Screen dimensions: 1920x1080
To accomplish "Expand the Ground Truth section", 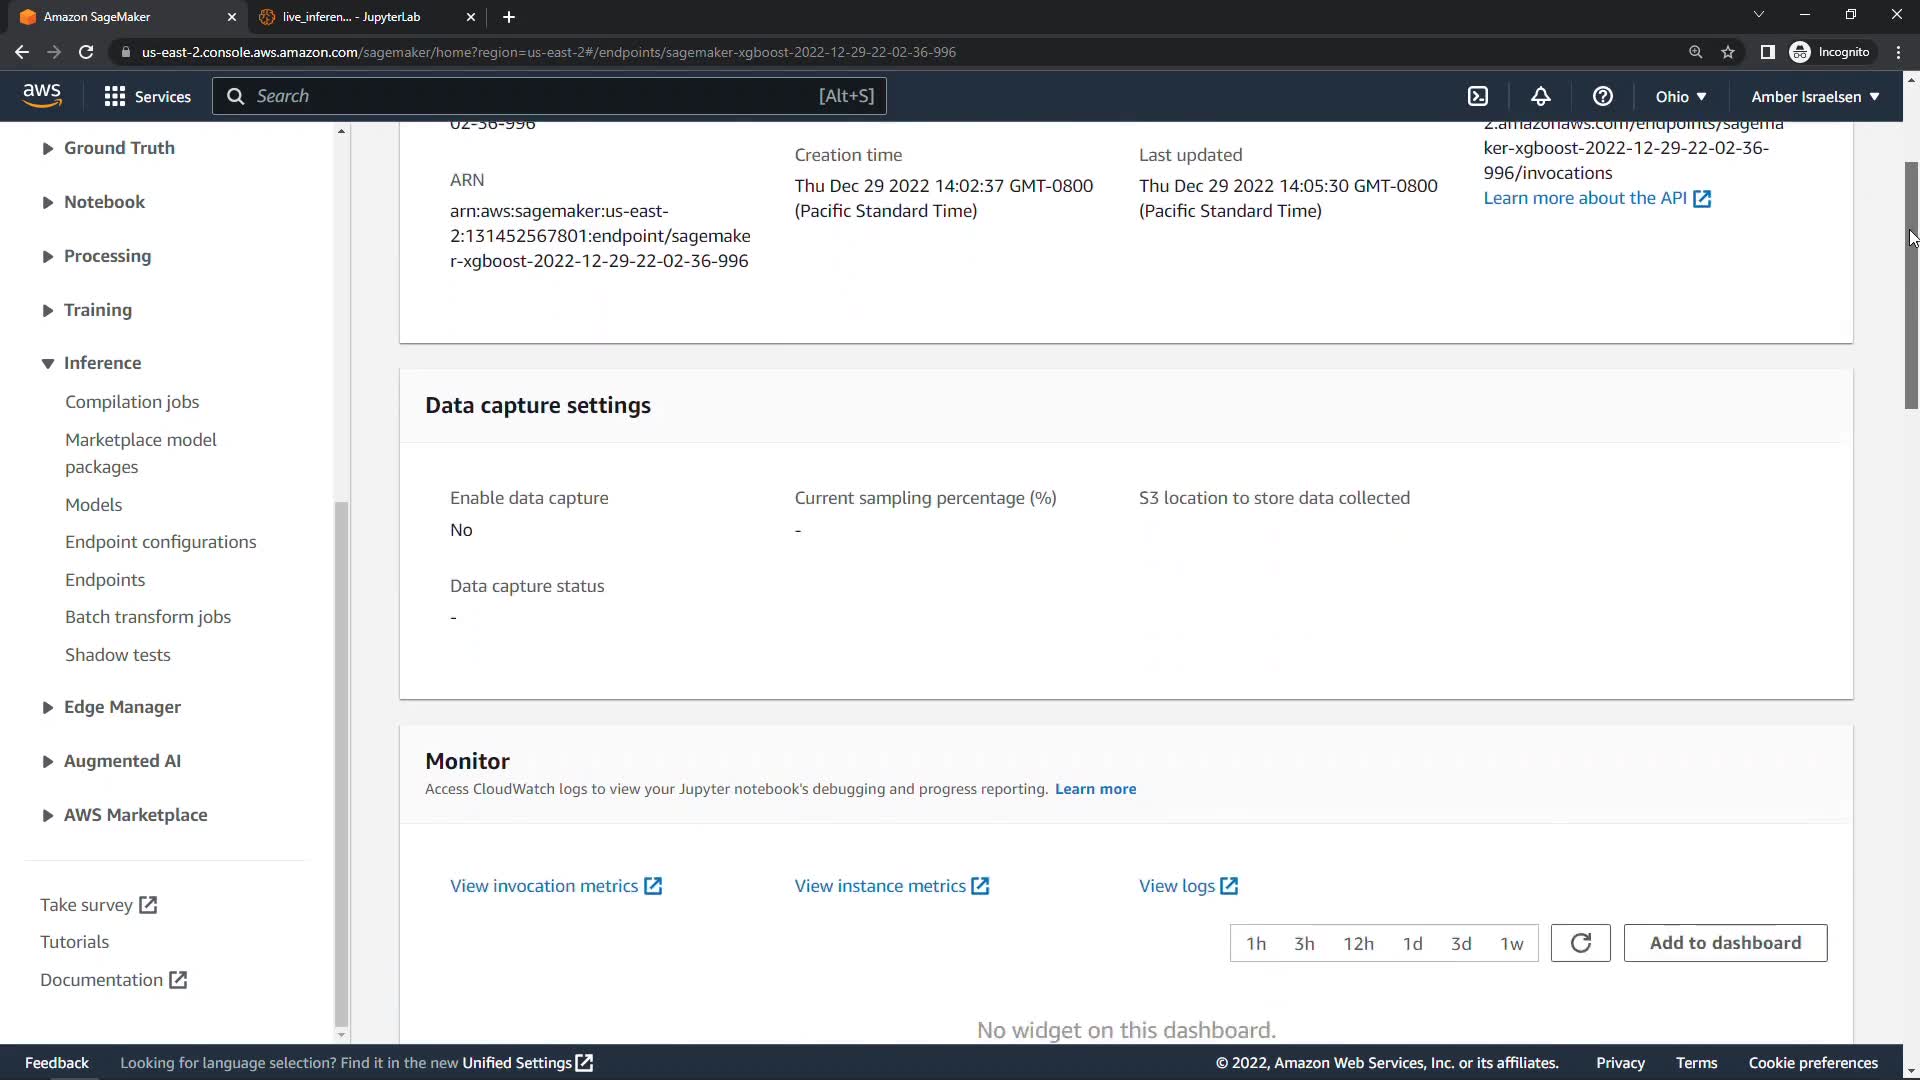I will (x=118, y=148).
